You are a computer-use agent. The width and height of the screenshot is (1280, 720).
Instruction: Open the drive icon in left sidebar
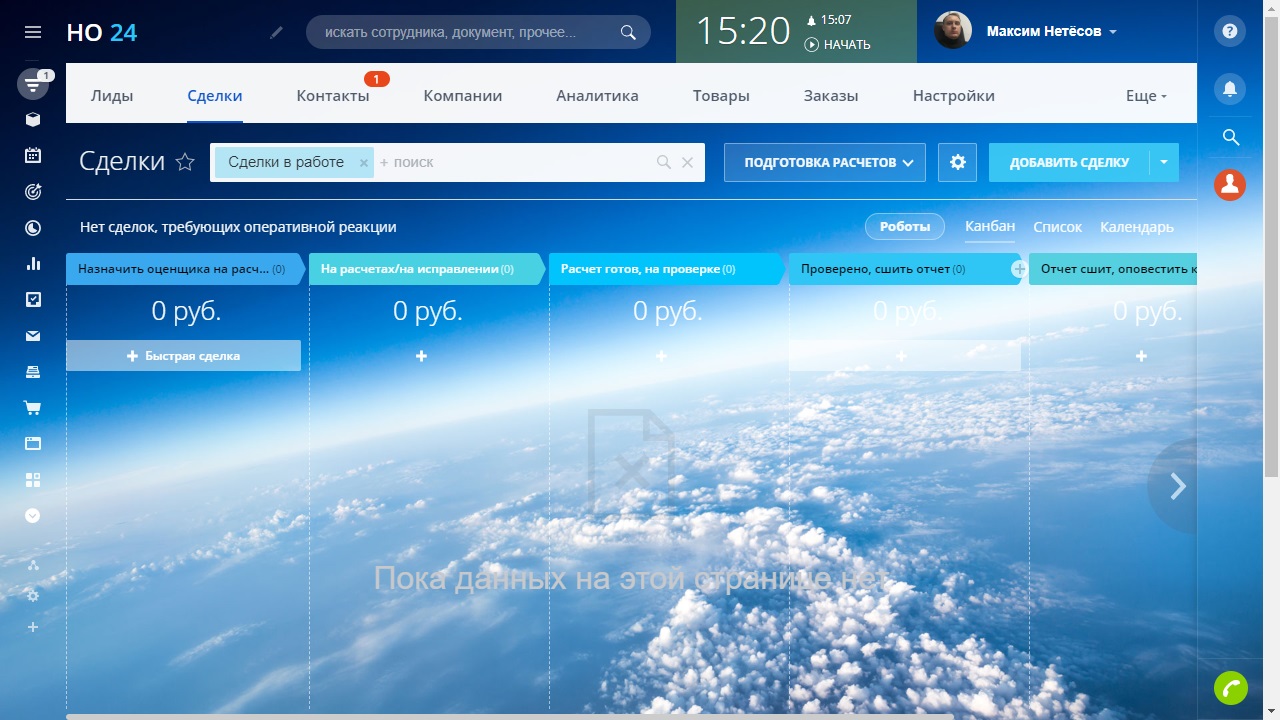point(33,372)
